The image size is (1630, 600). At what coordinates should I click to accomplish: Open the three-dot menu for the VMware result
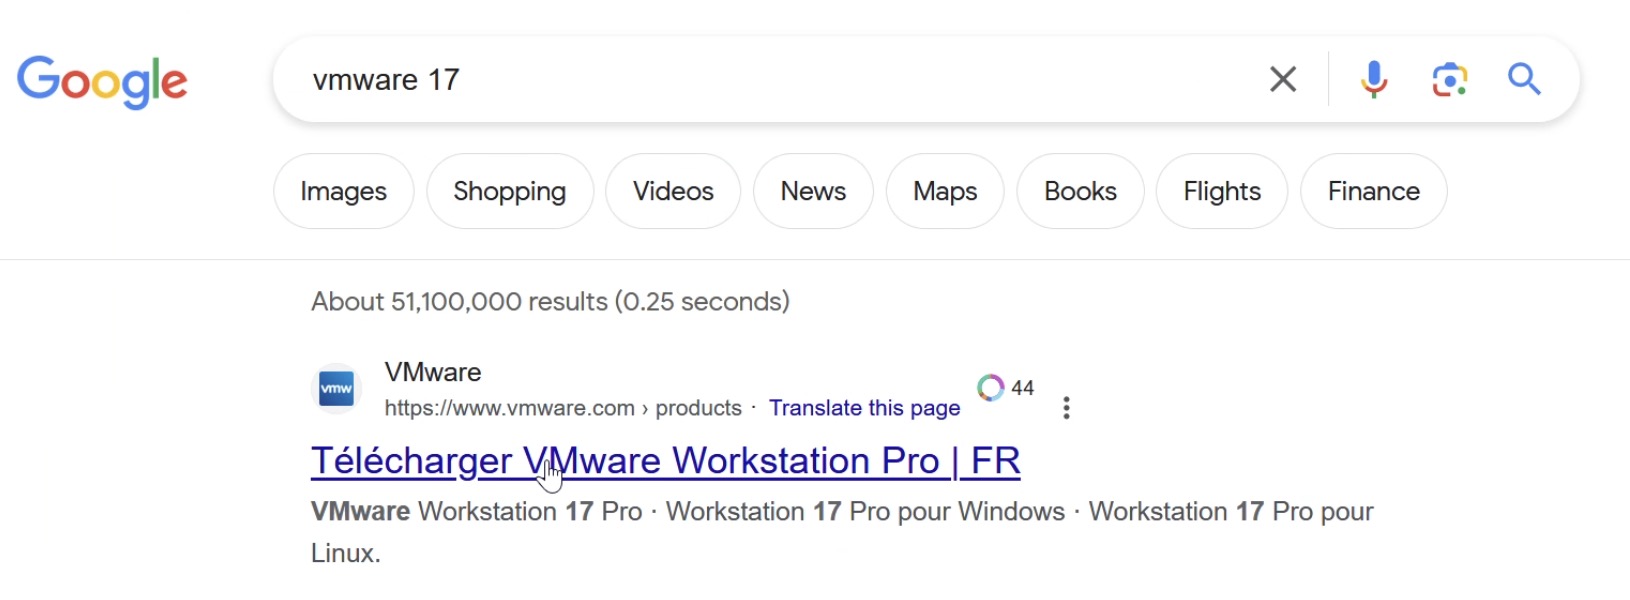1067,408
